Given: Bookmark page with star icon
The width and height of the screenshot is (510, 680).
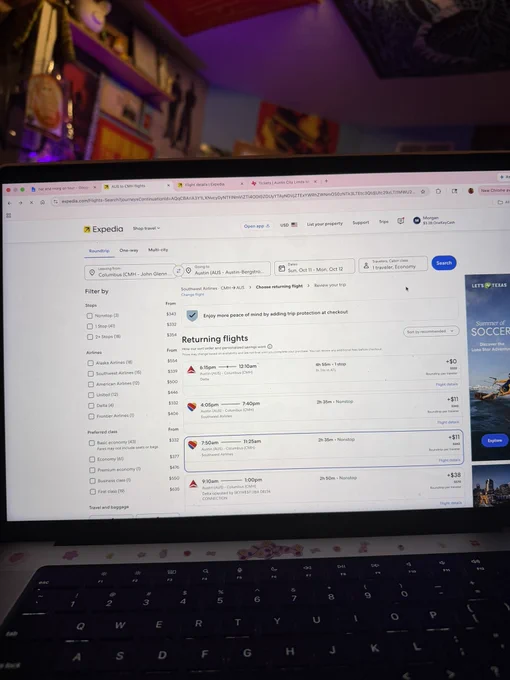Looking at the screenshot, I should [x=423, y=191].
